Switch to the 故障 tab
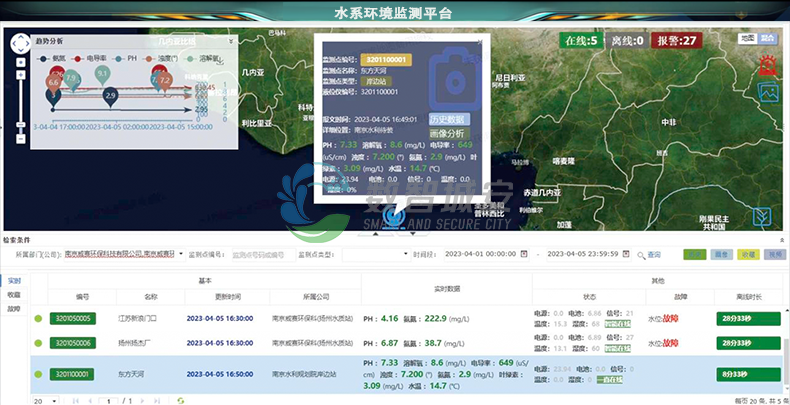This screenshot has width=790, height=405. (13, 309)
